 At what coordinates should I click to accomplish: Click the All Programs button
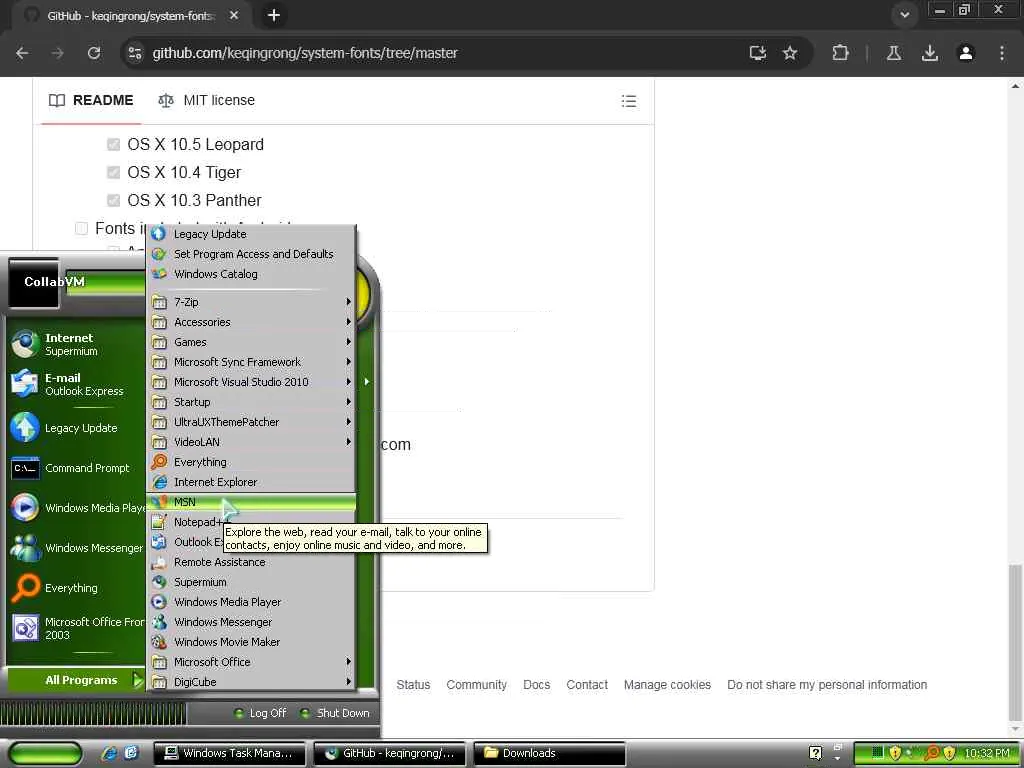(75, 680)
